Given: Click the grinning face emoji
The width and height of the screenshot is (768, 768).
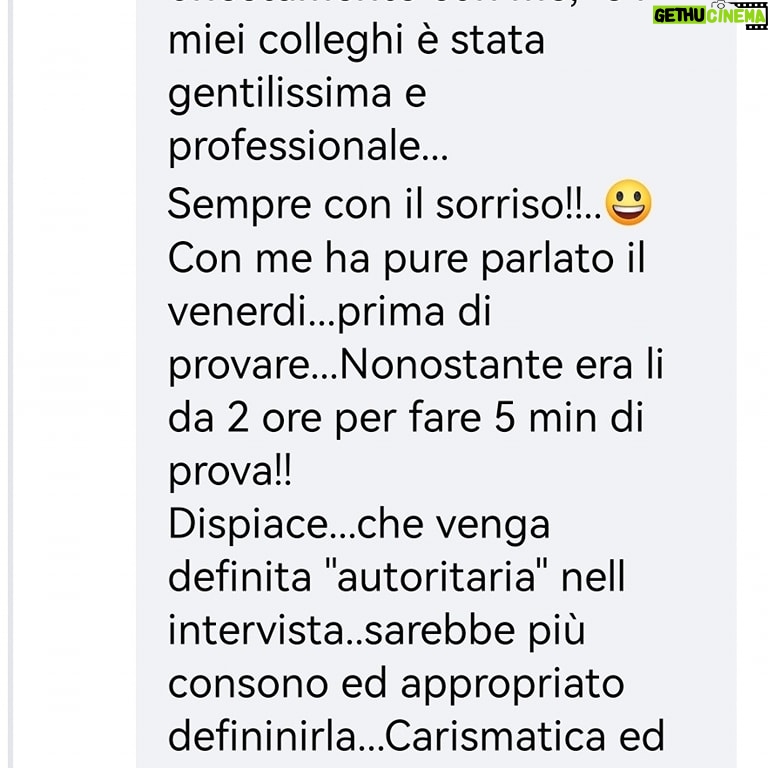Looking at the screenshot, I should click(628, 203).
